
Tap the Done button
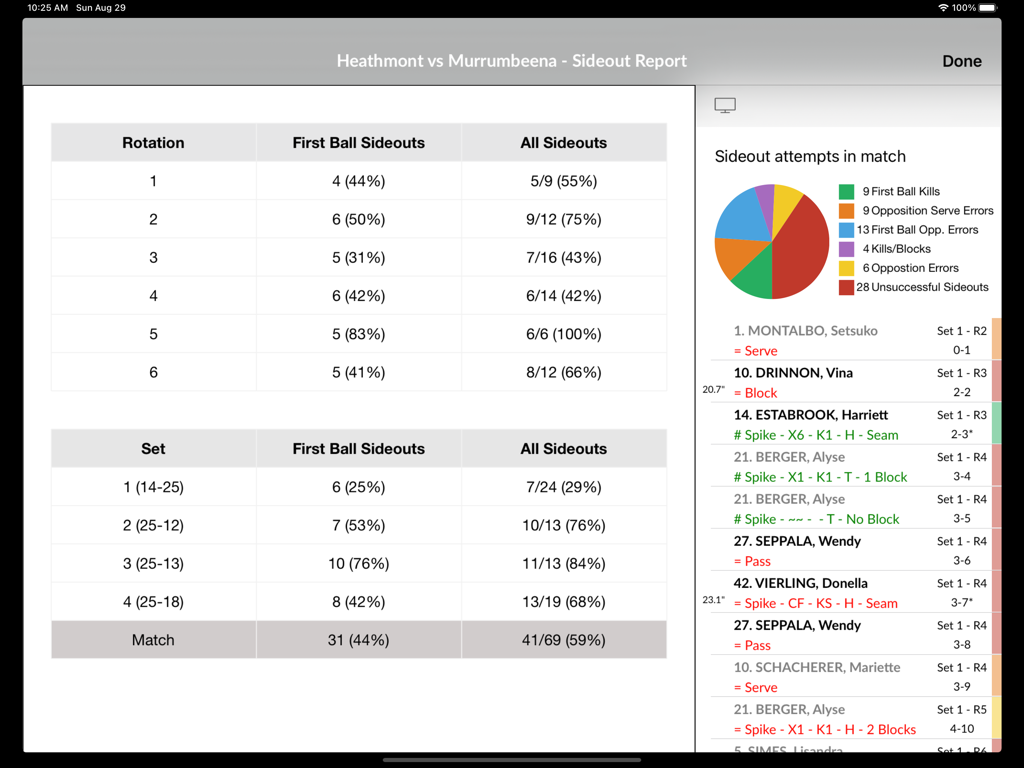pyautogui.click(x=961, y=61)
